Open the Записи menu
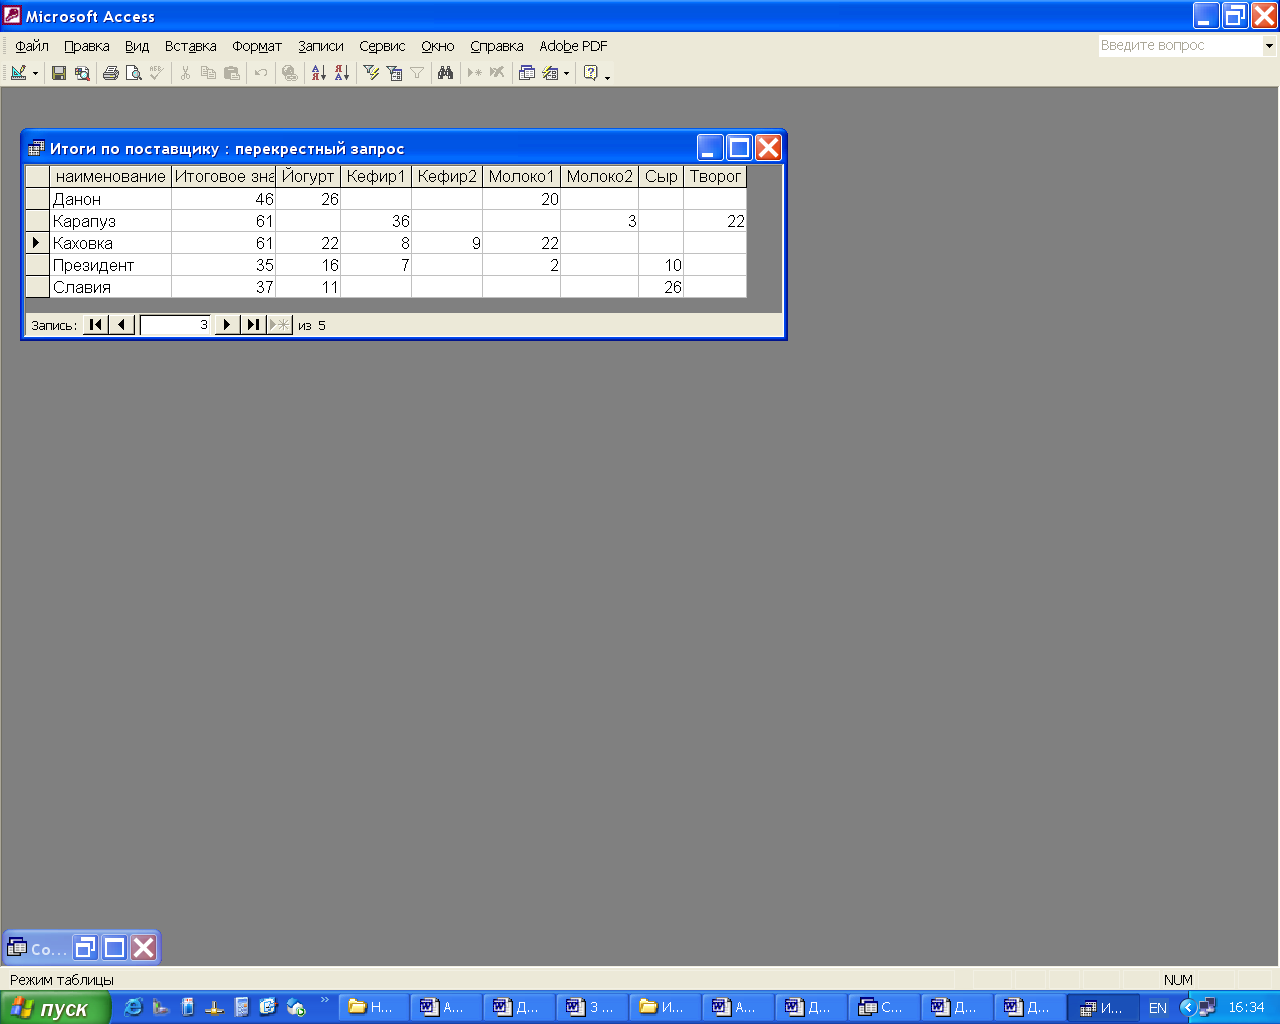1280x1024 pixels. pyautogui.click(x=321, y=46)
